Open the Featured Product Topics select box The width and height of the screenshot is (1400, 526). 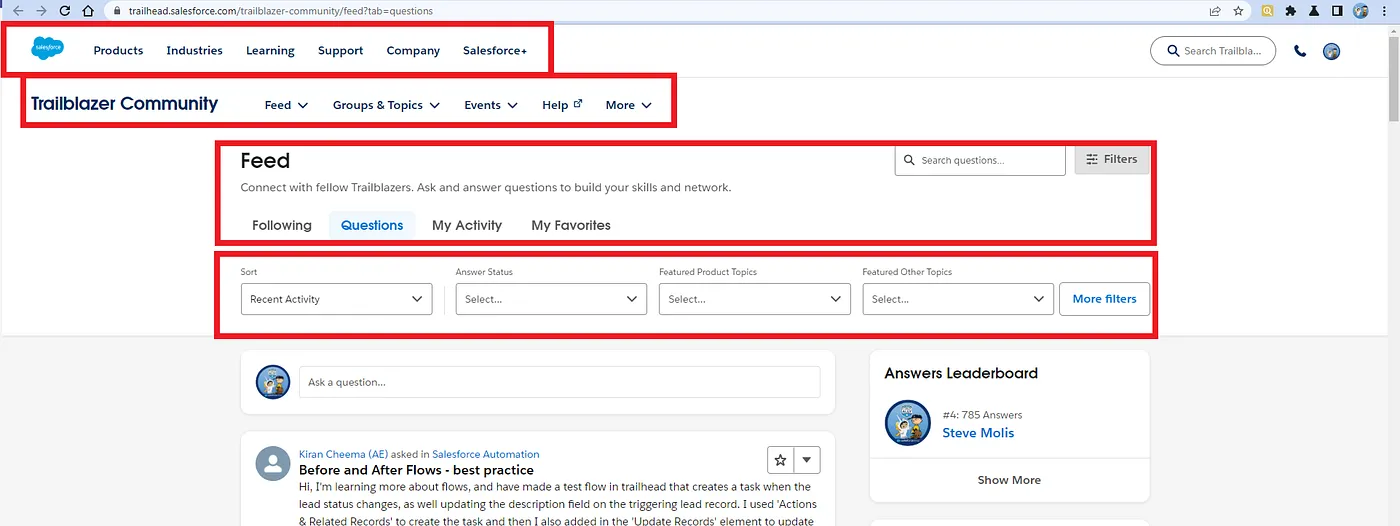(x=755, y=299)
